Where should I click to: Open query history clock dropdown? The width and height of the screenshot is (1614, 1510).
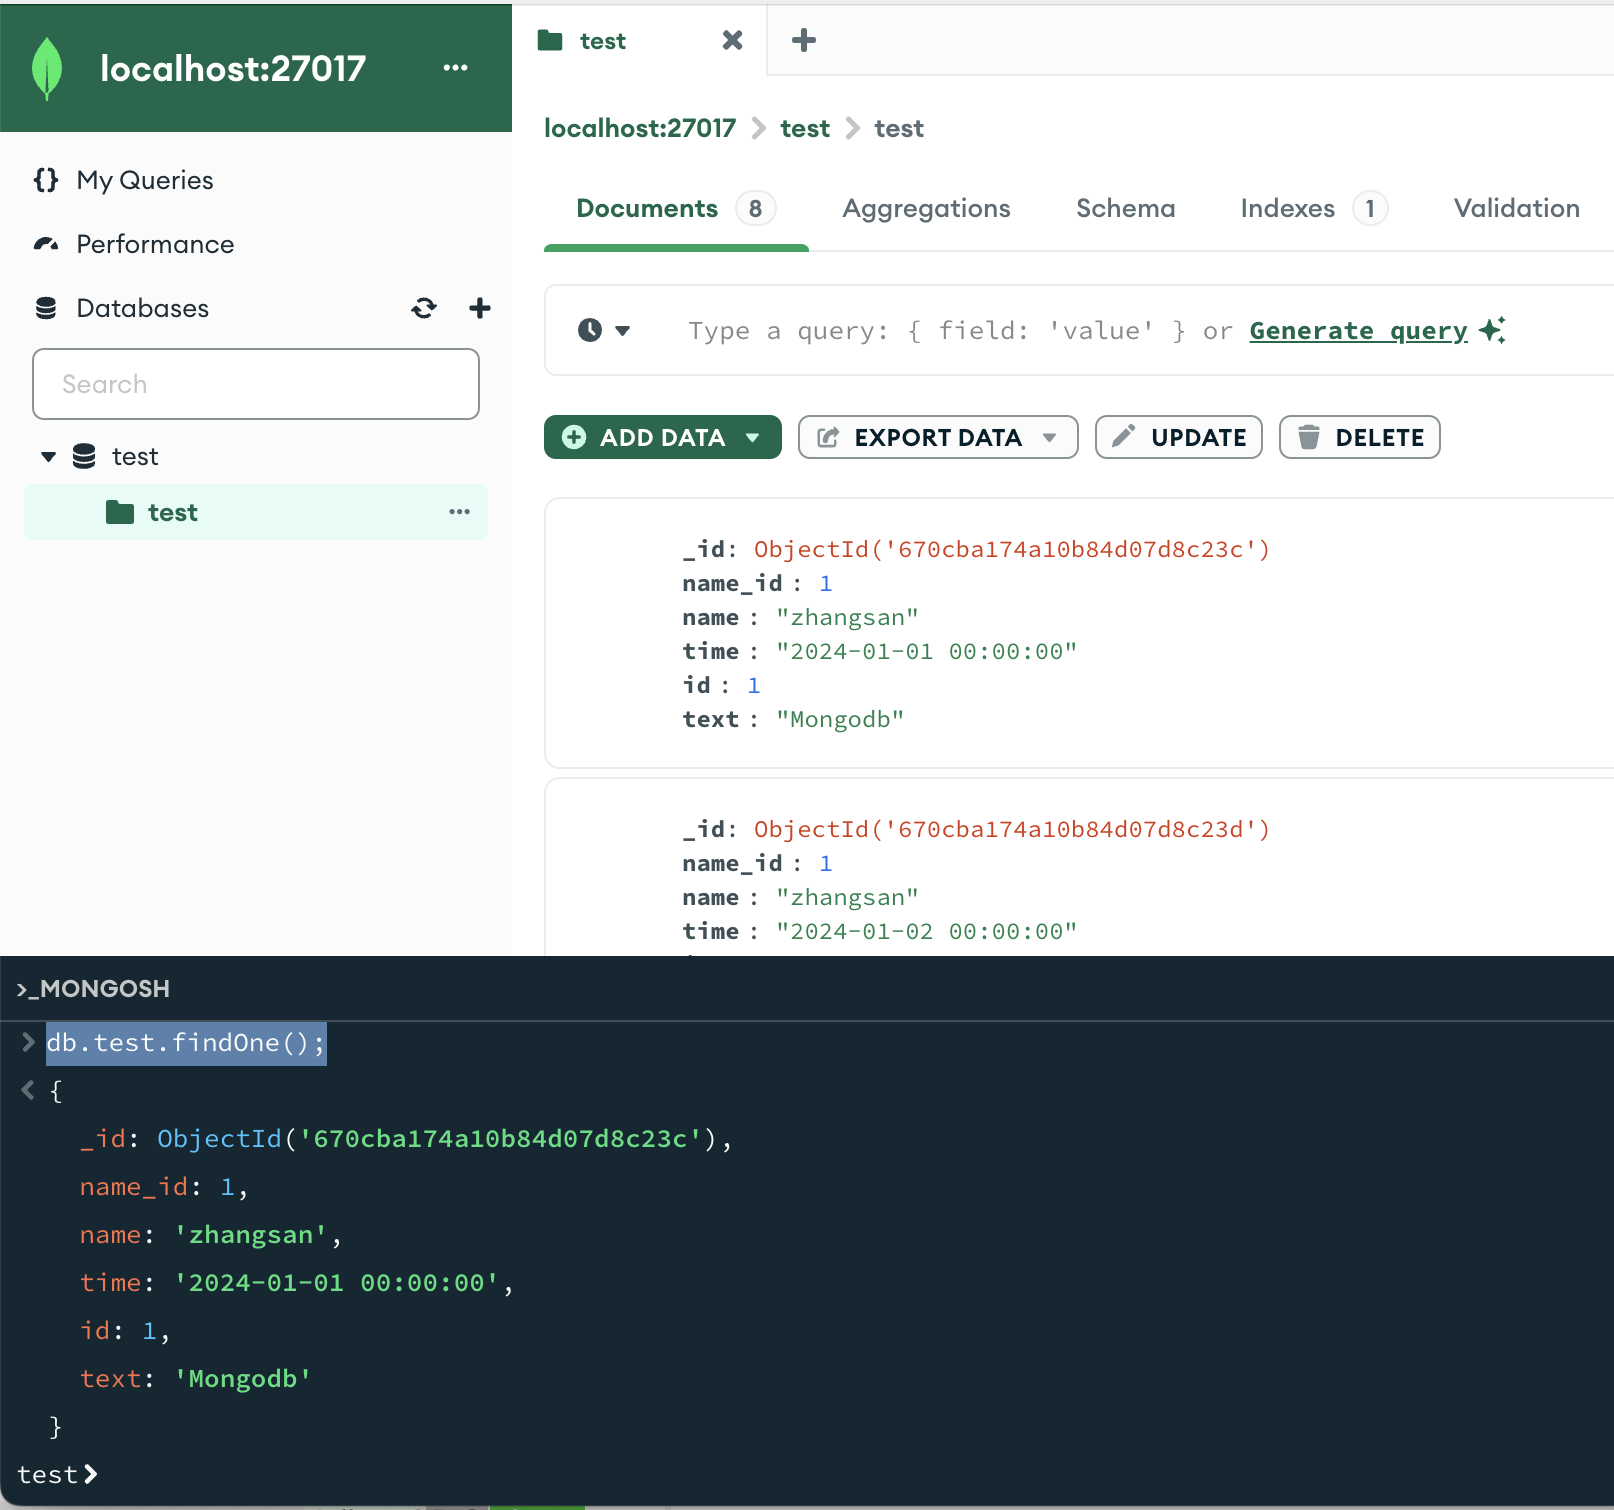[x=603, y=330]
